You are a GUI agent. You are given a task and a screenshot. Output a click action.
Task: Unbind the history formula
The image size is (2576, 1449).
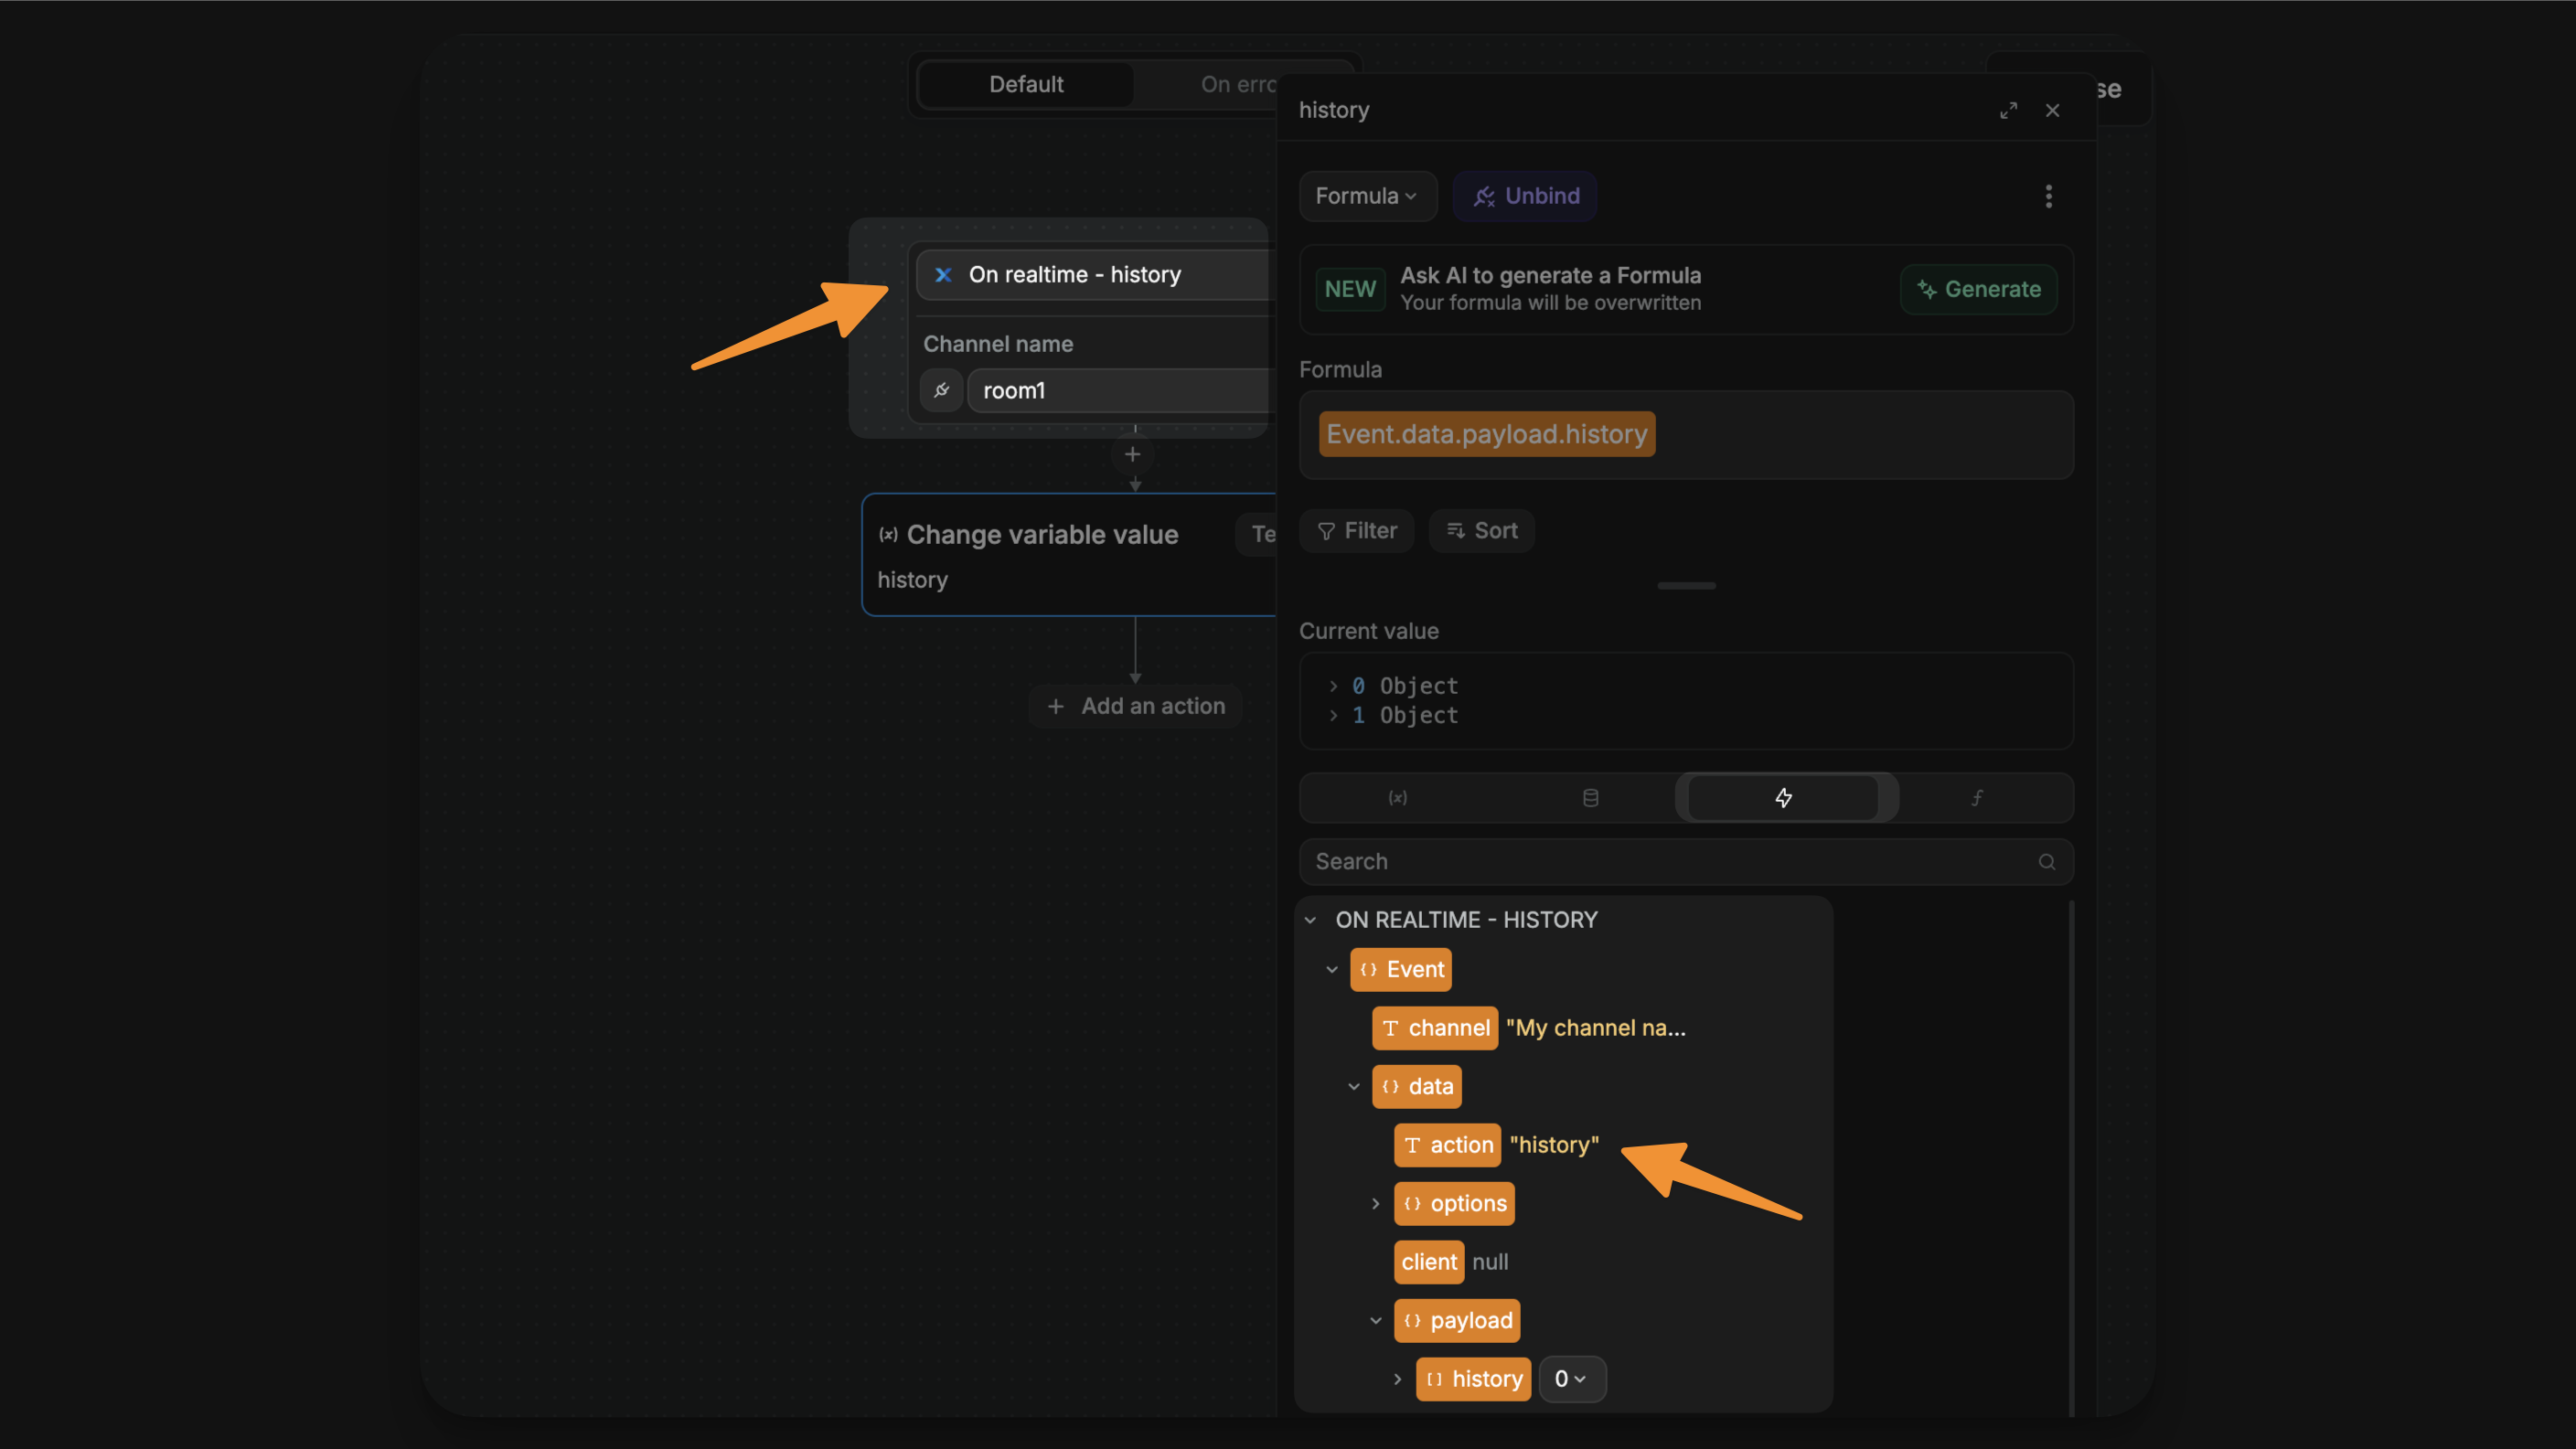tap(1524, 196)
